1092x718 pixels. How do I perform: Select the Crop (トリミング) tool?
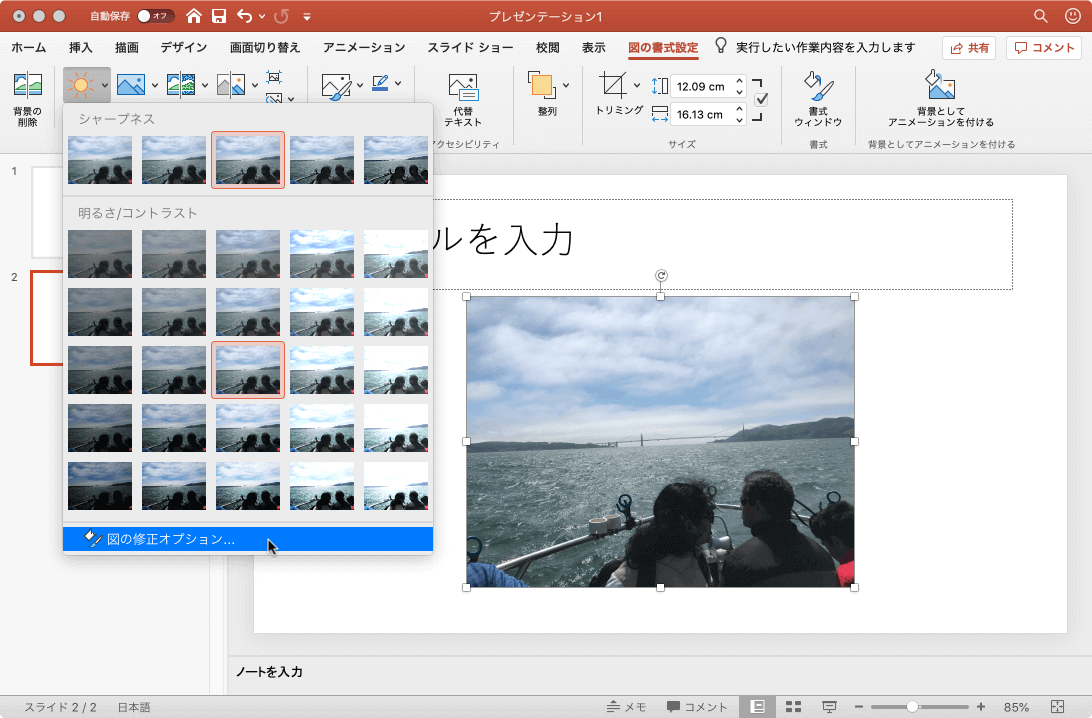point(612,86)
